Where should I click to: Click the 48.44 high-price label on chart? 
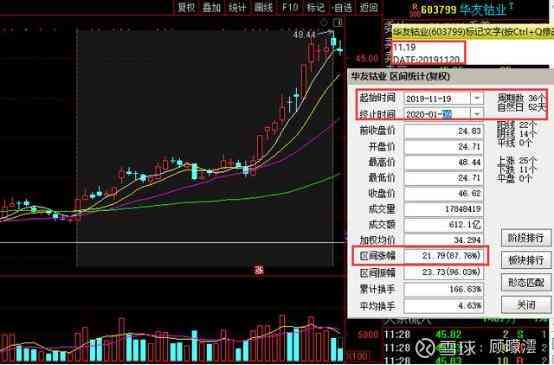tap(304, 35)
